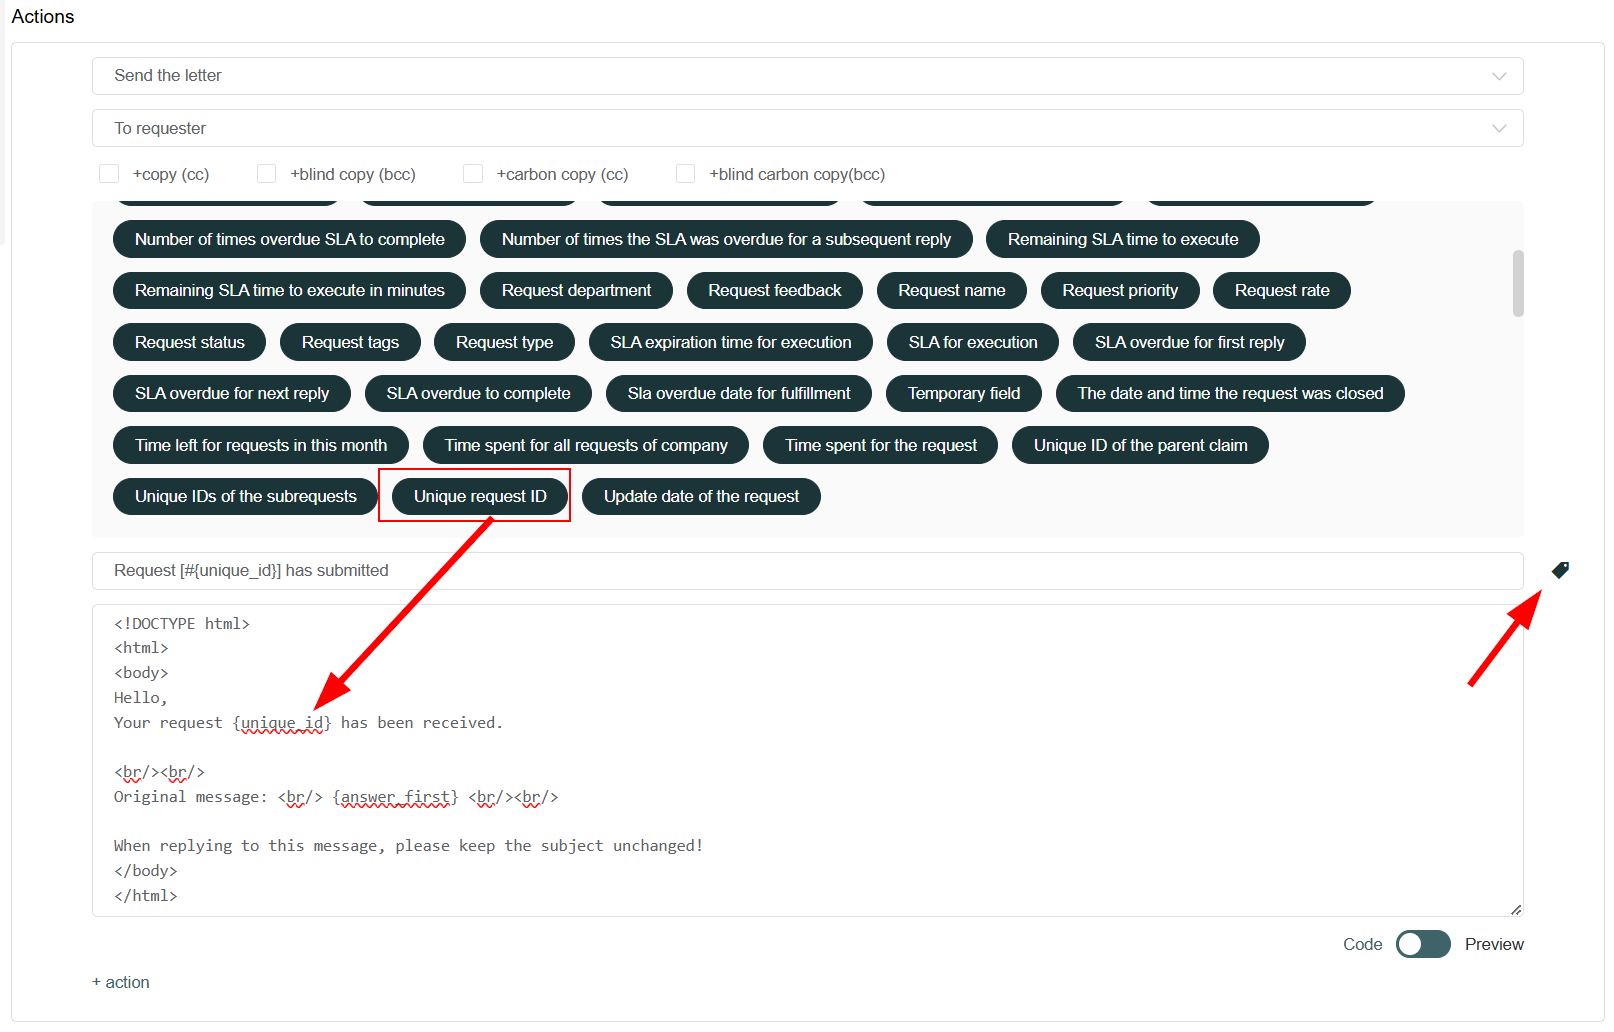This screenshot has height=1032, width=1614.
Task: Insert the Request name tag
Action: point(952,290)
